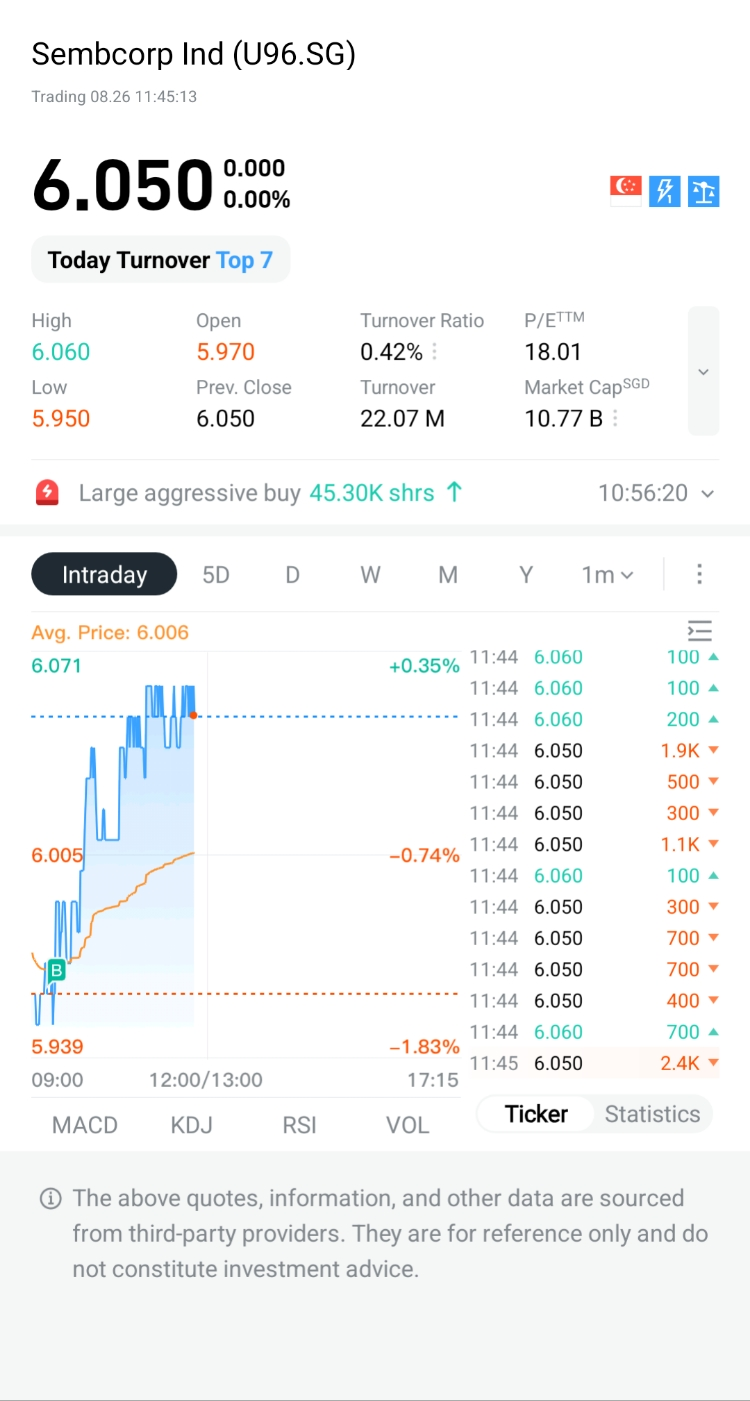Tap the Singapore flag market icon
Screen dimensions: 750x1401
[x=626, y=190]
